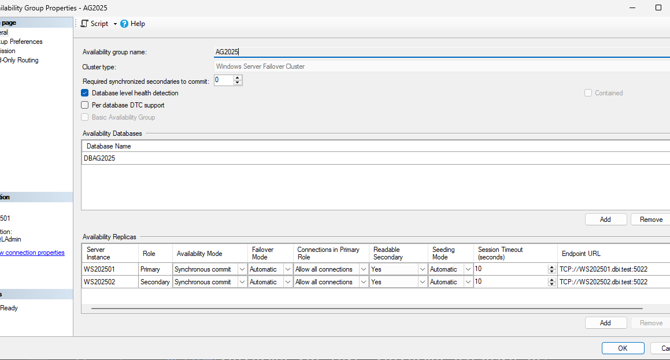Open the Script dropdown arrow
The width and height of the screenshot is (670, 360).
click(x=115, y=24)
